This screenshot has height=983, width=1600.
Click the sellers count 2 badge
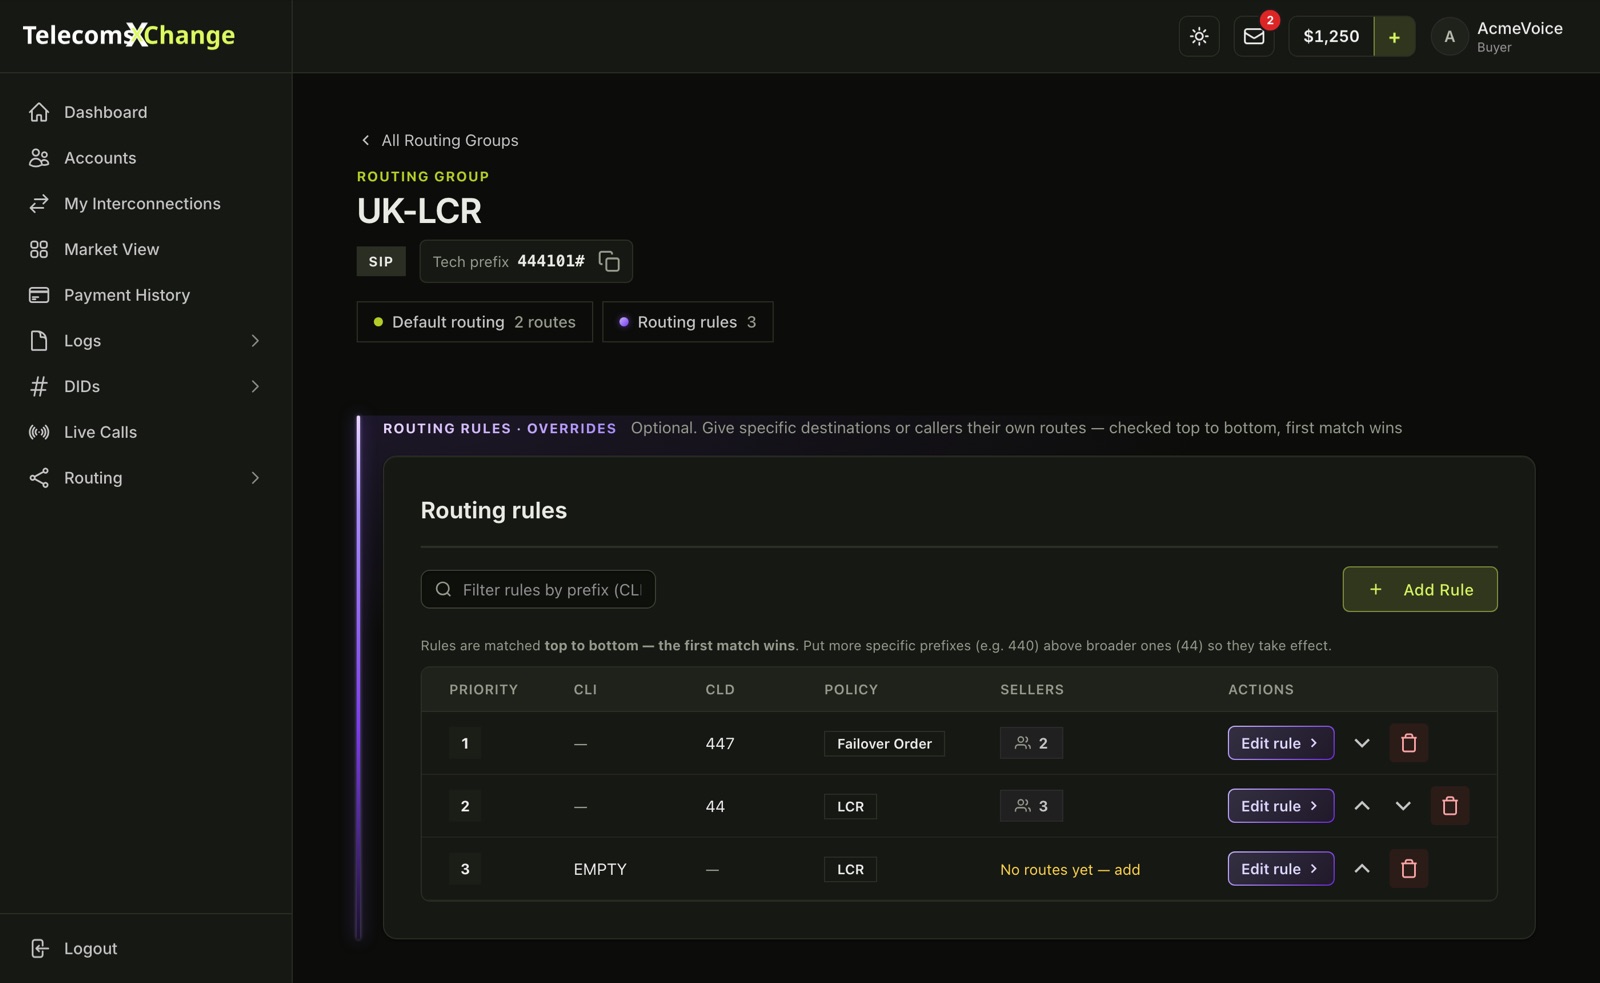pos(1031,743)
